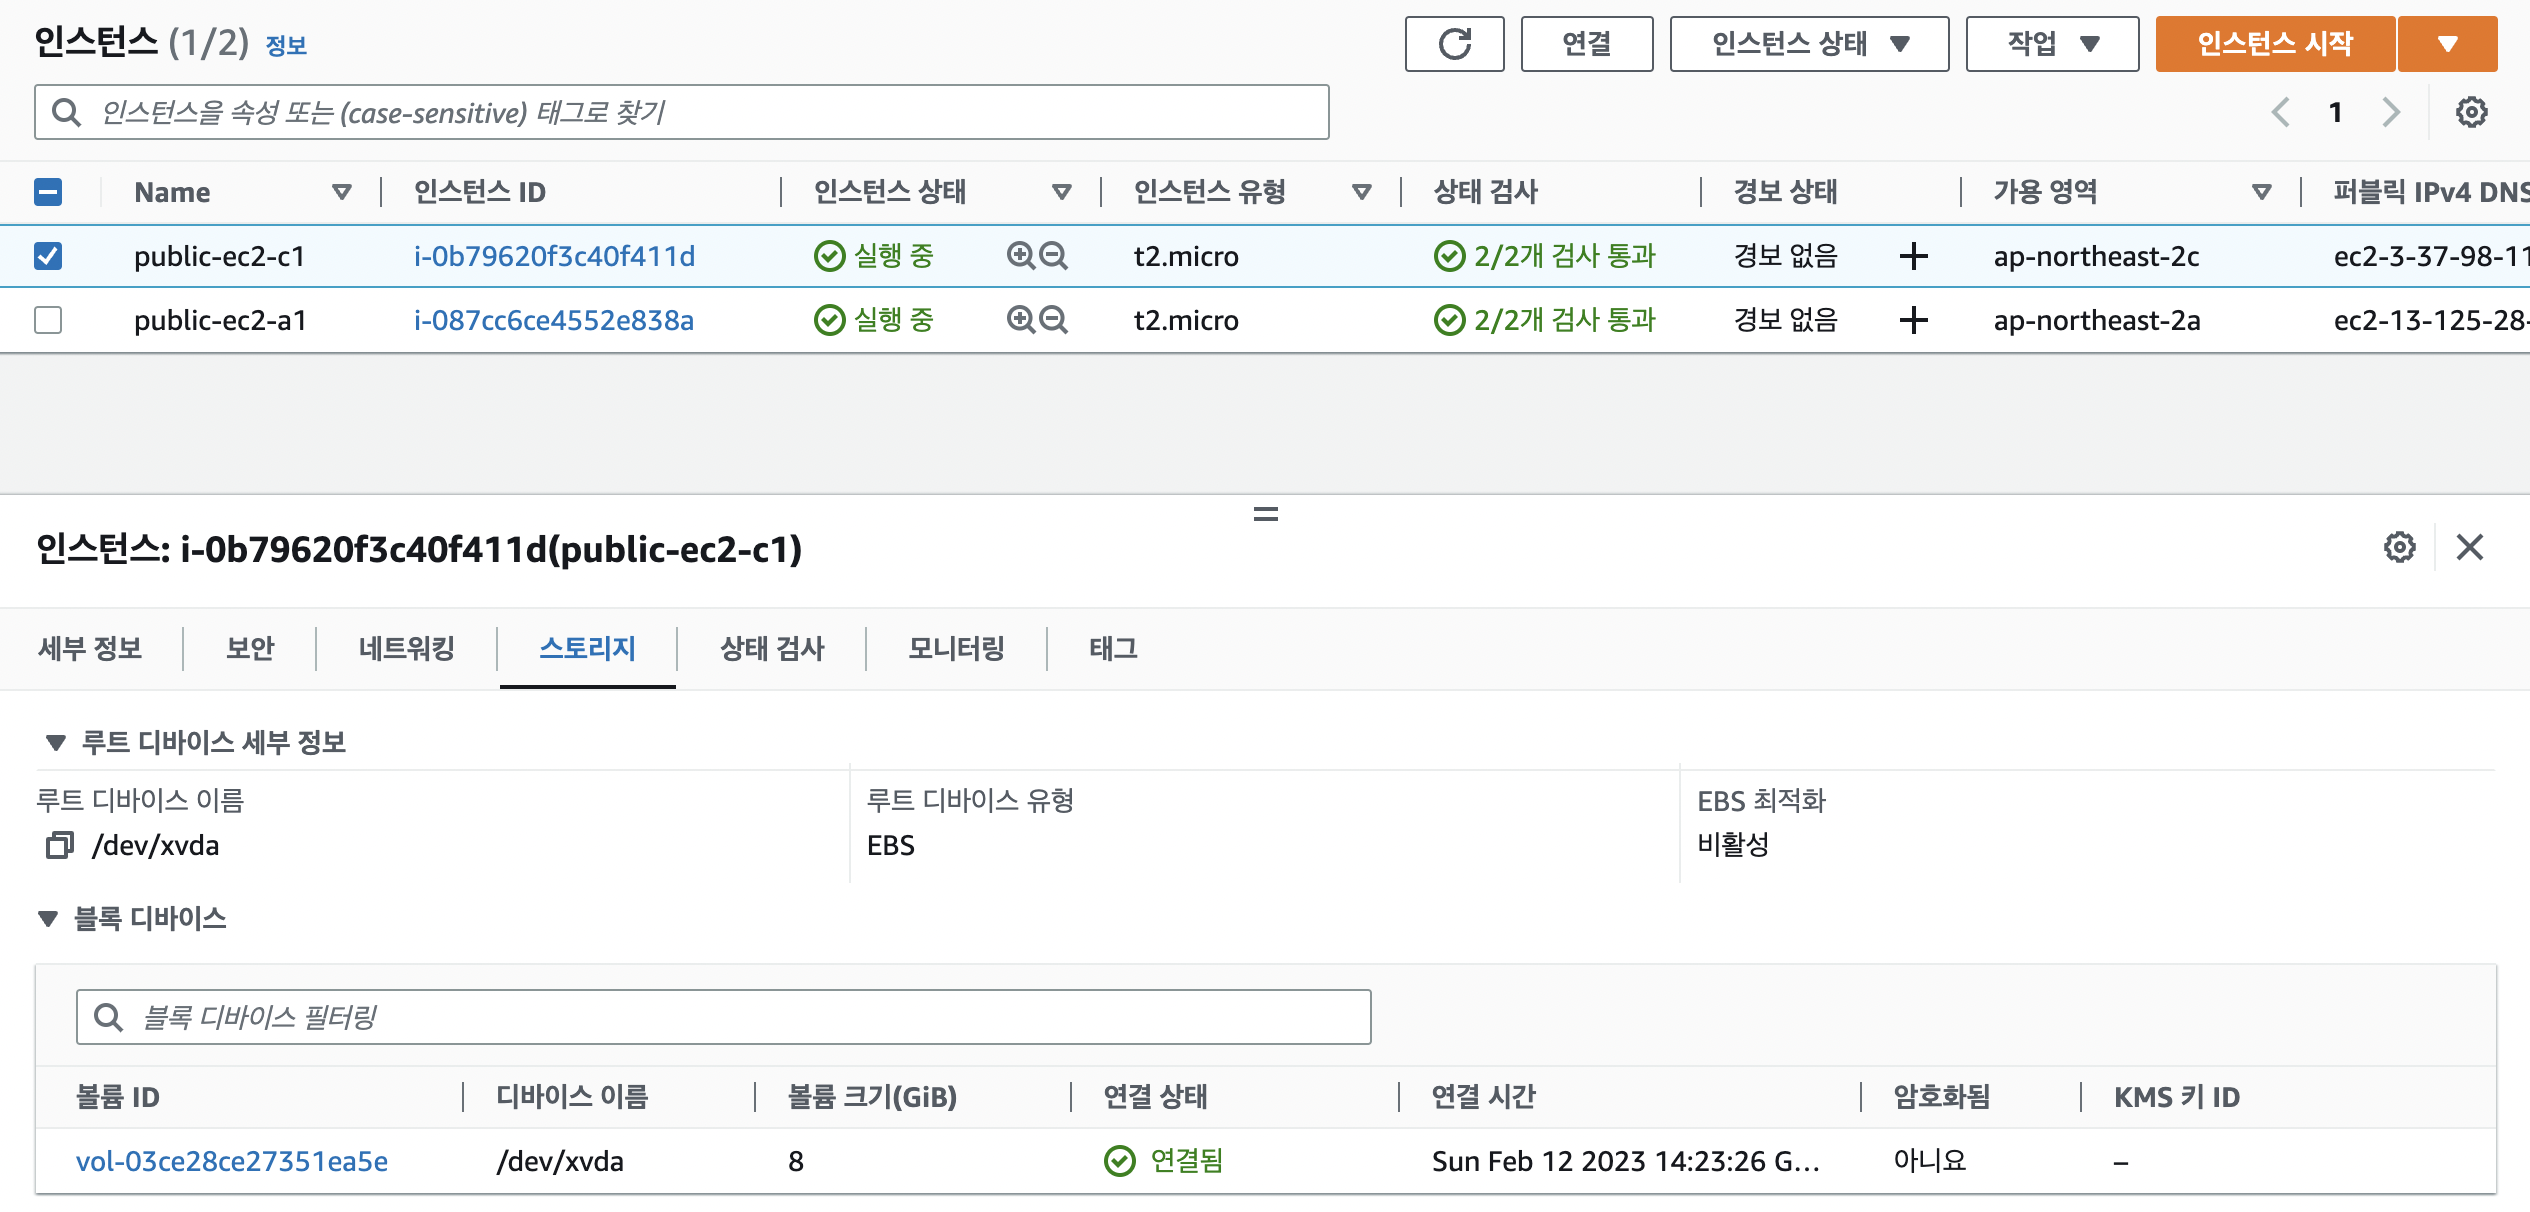Click the 연결 connect button
Screen dimensions: 2530x1212
coord(1586,44)
